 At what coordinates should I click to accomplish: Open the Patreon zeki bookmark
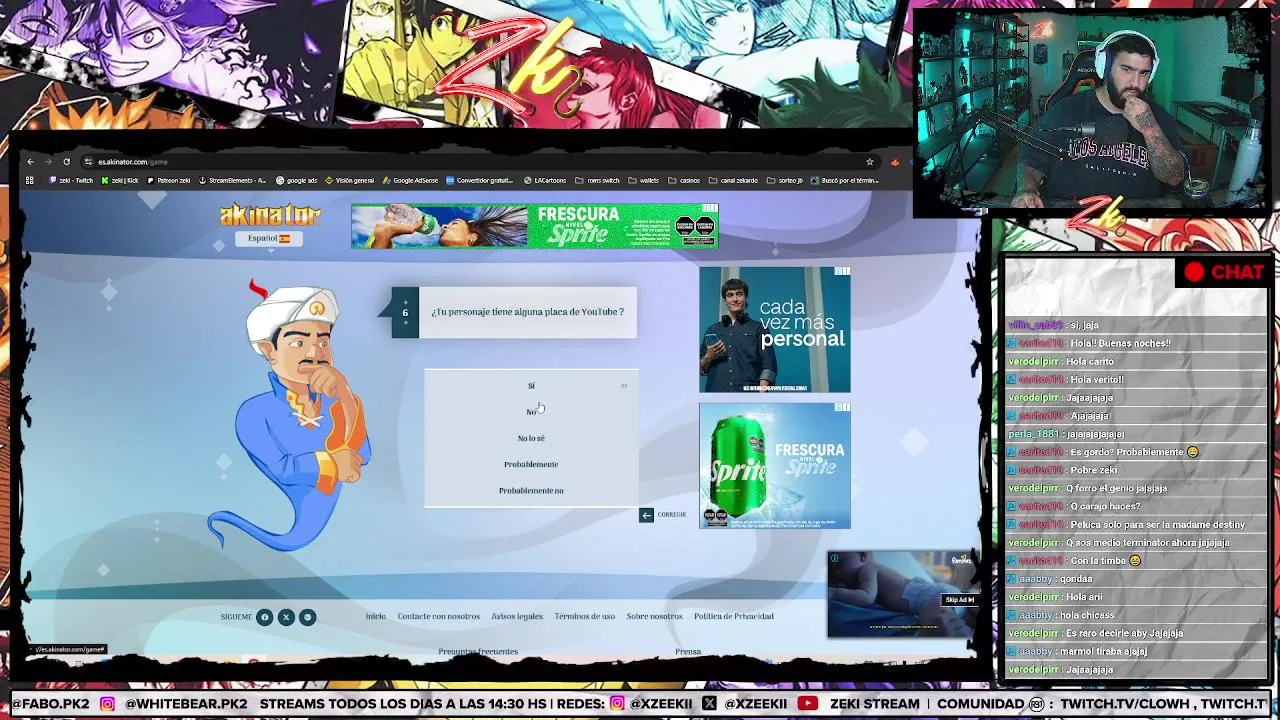coord(168,181)
